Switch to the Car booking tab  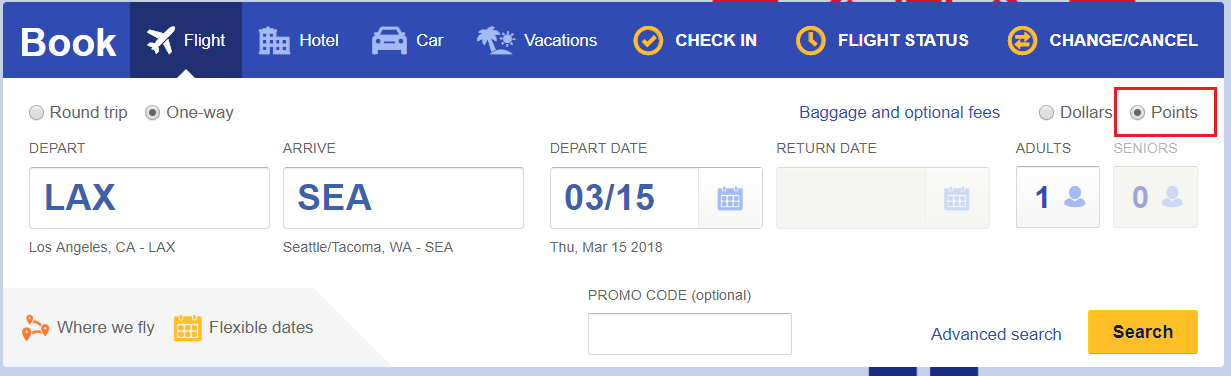tap(407, 41)
